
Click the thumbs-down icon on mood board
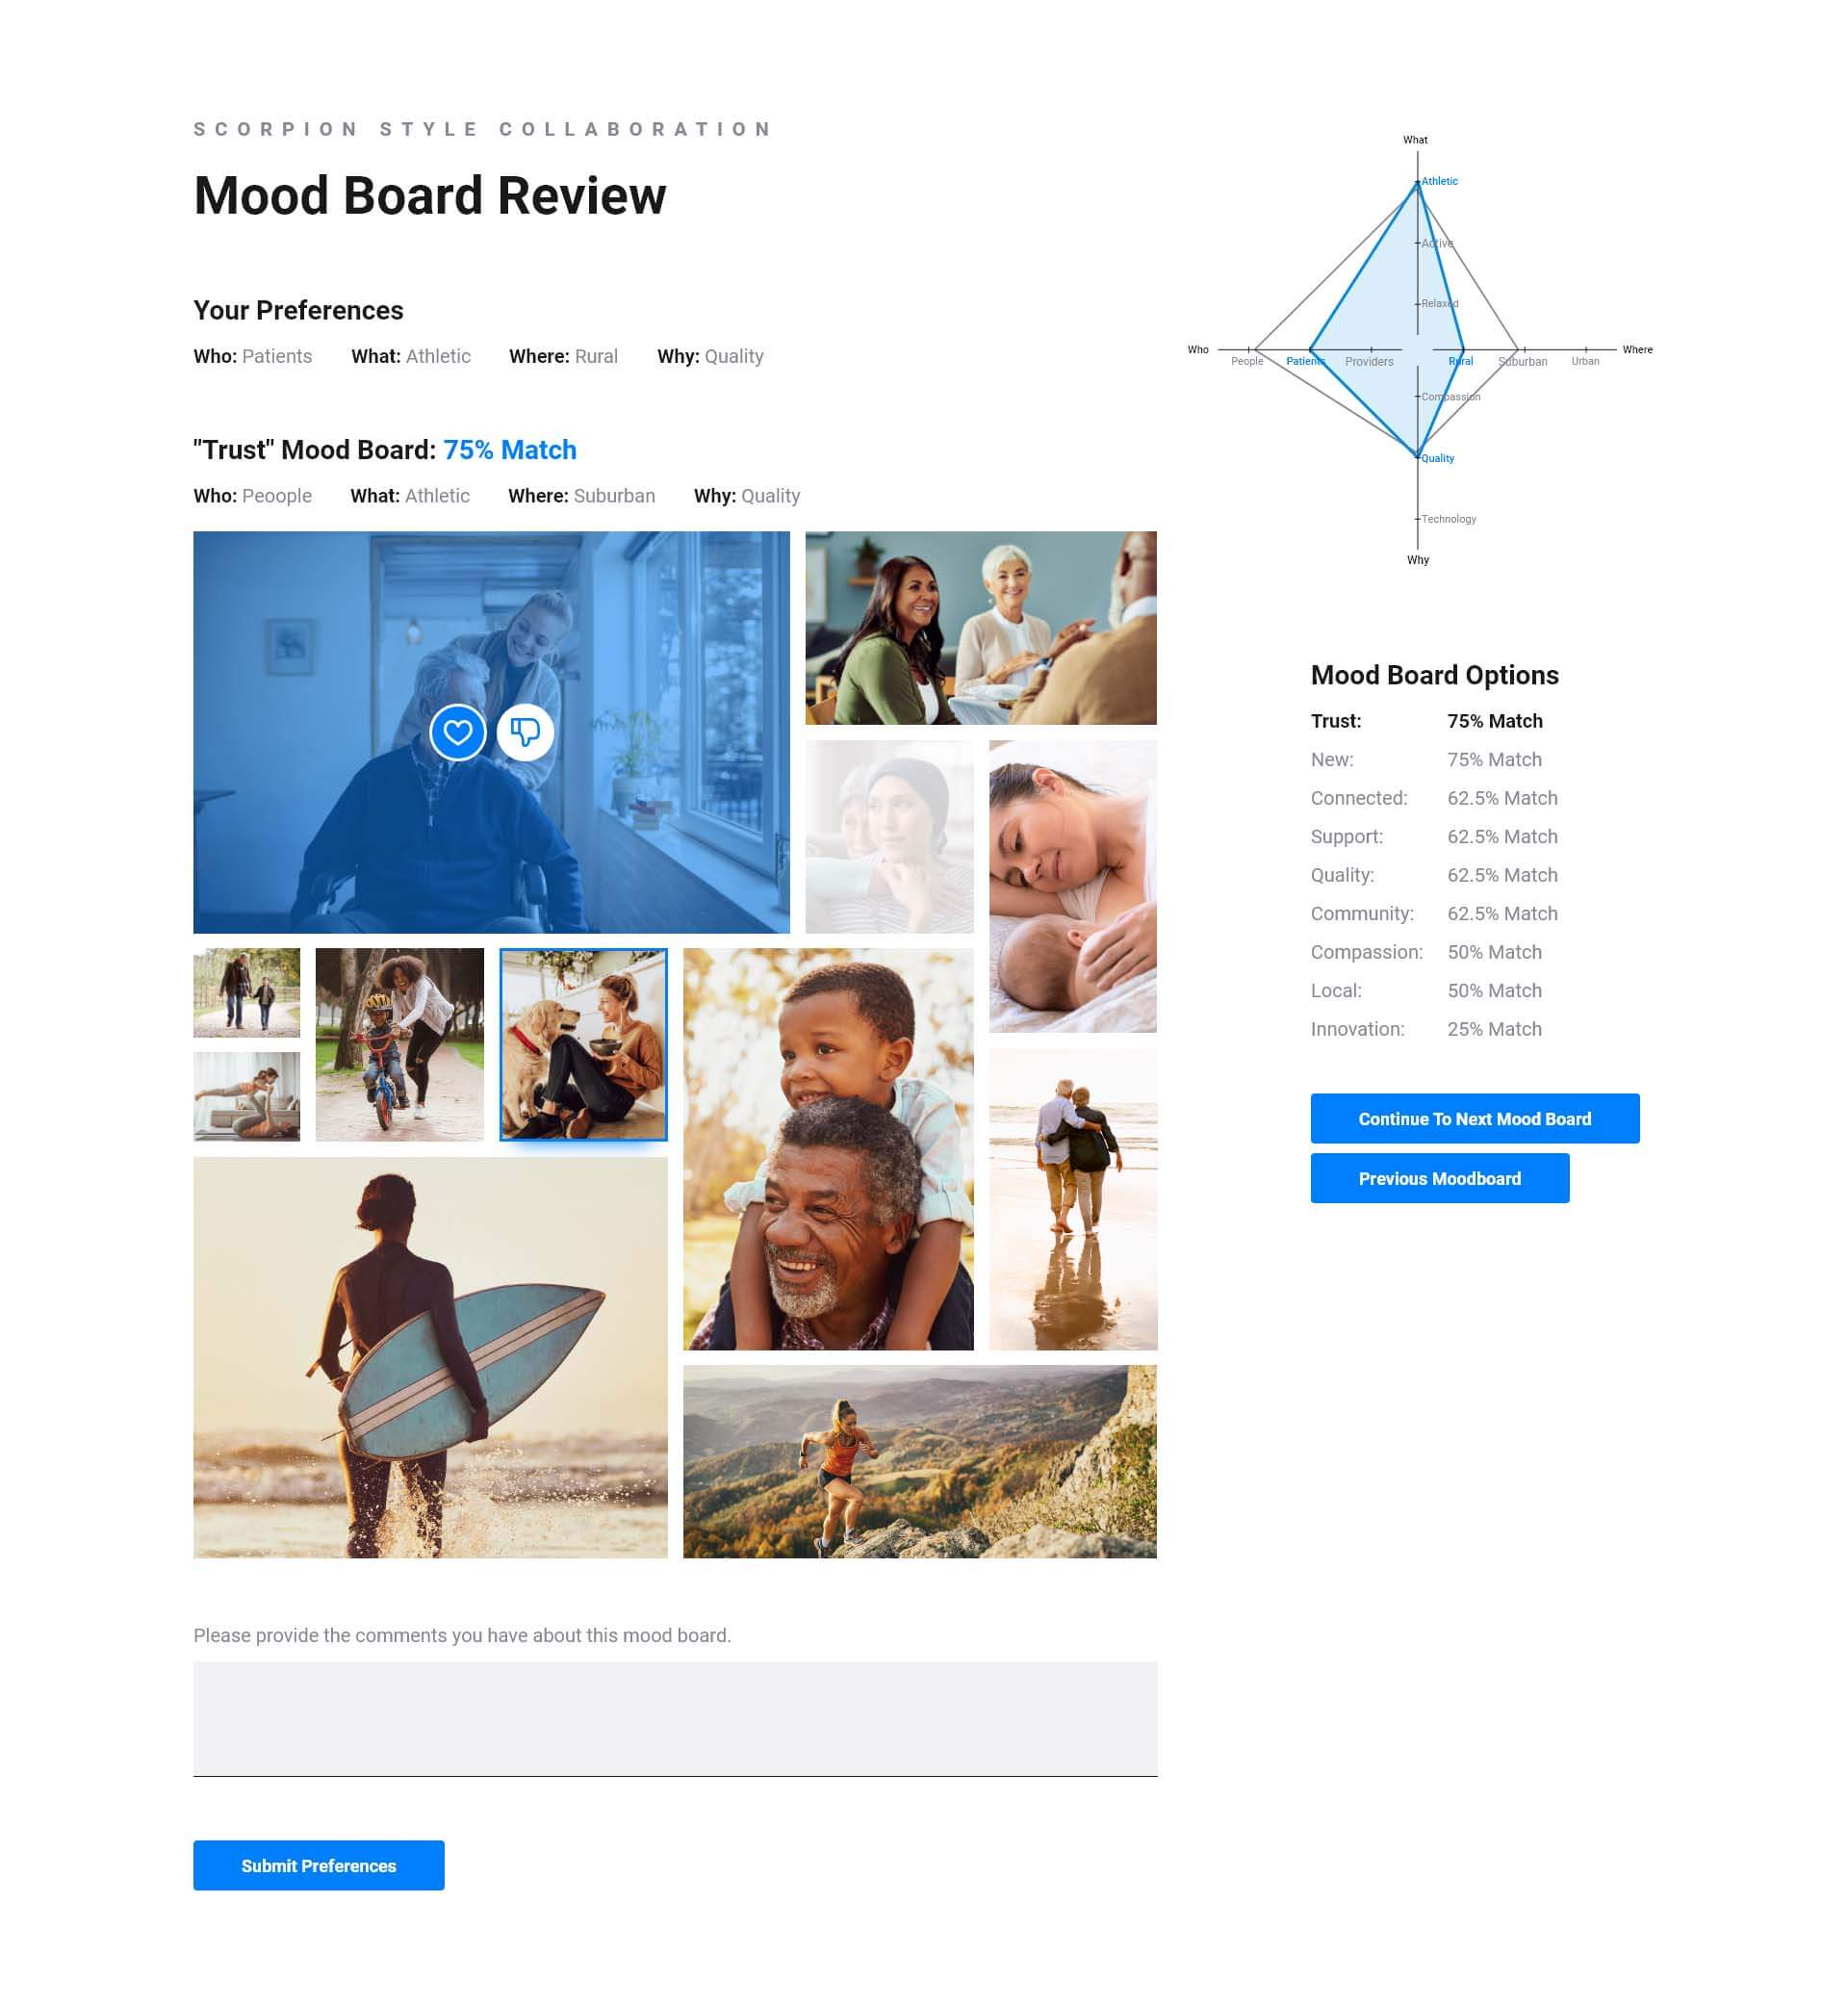524,731
